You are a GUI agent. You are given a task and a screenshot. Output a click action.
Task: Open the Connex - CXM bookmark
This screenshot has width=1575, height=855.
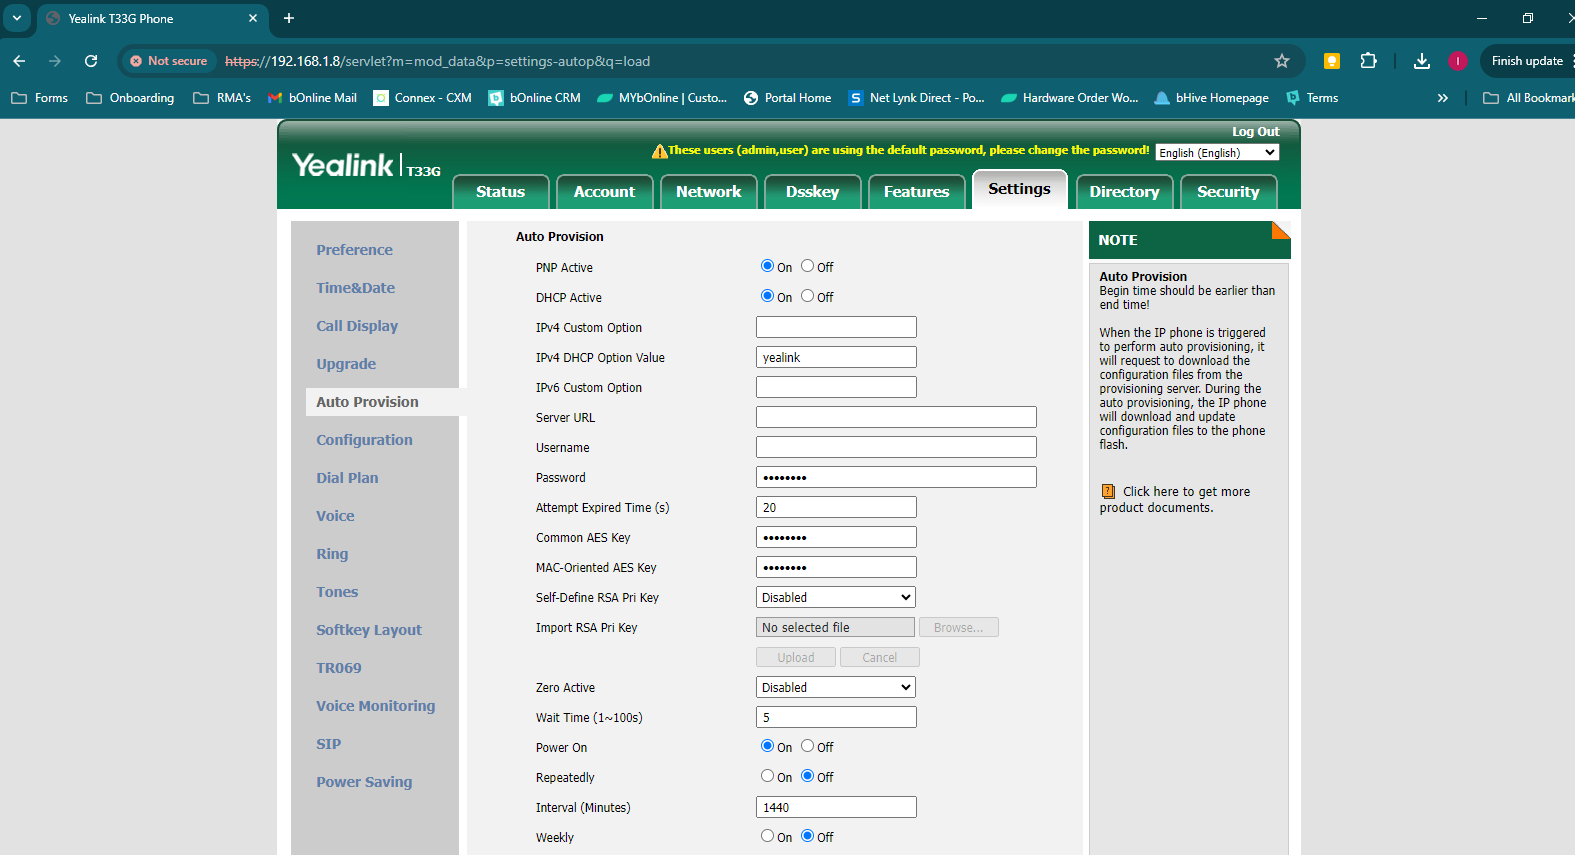click(422, 98)
